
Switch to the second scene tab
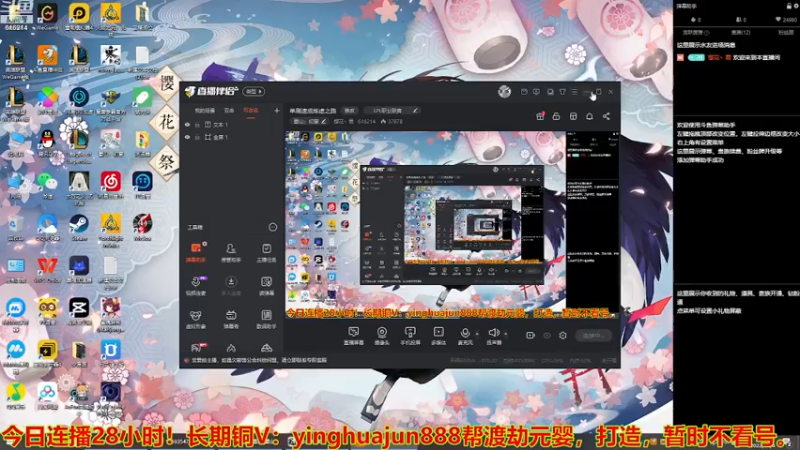[x=229, y=110]
